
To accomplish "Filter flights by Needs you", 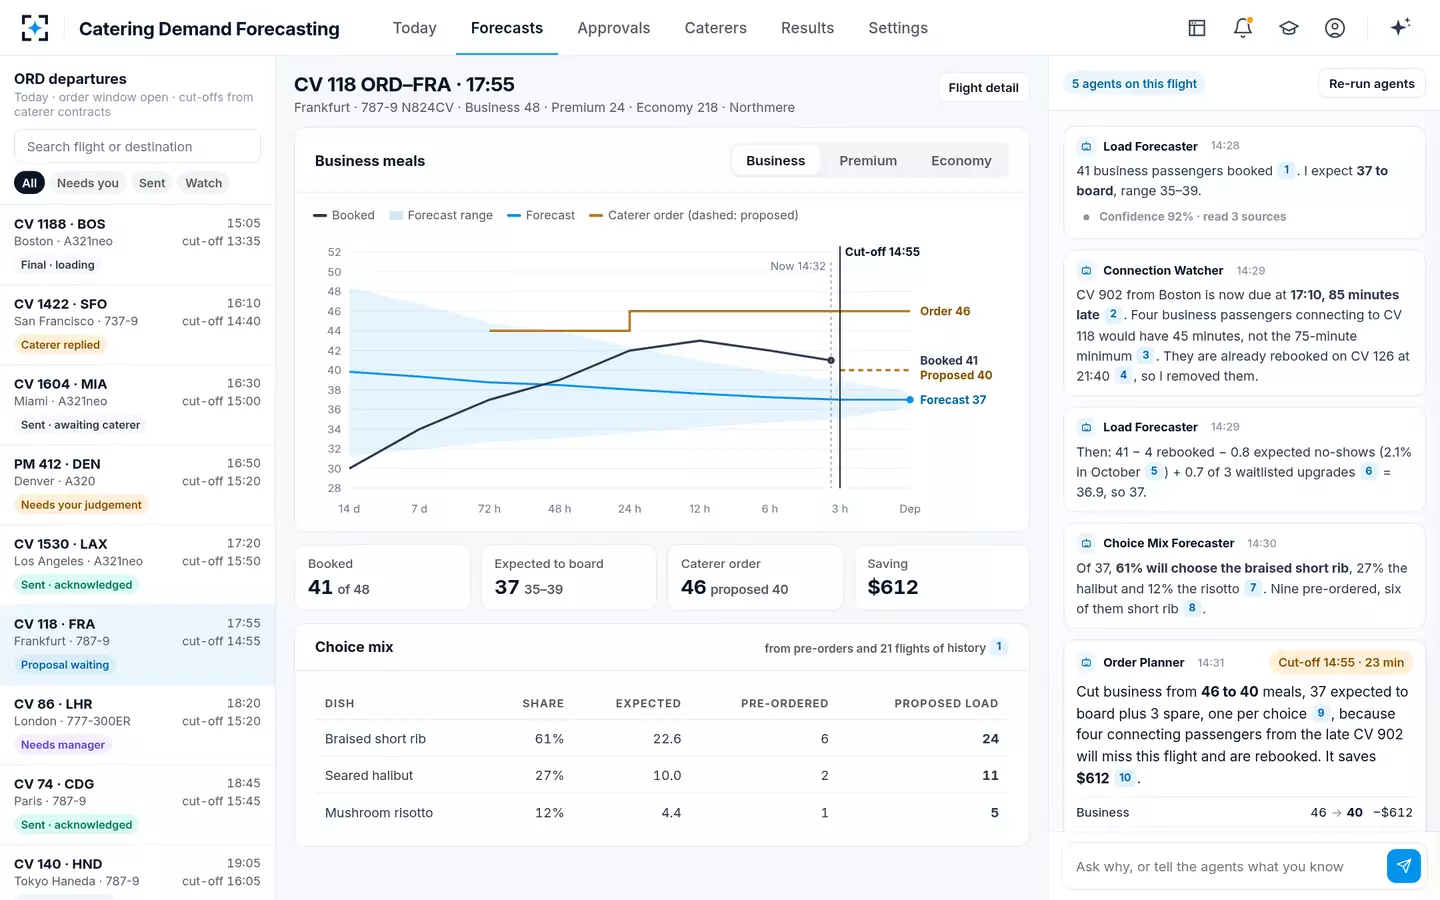I will coord(88,183).
